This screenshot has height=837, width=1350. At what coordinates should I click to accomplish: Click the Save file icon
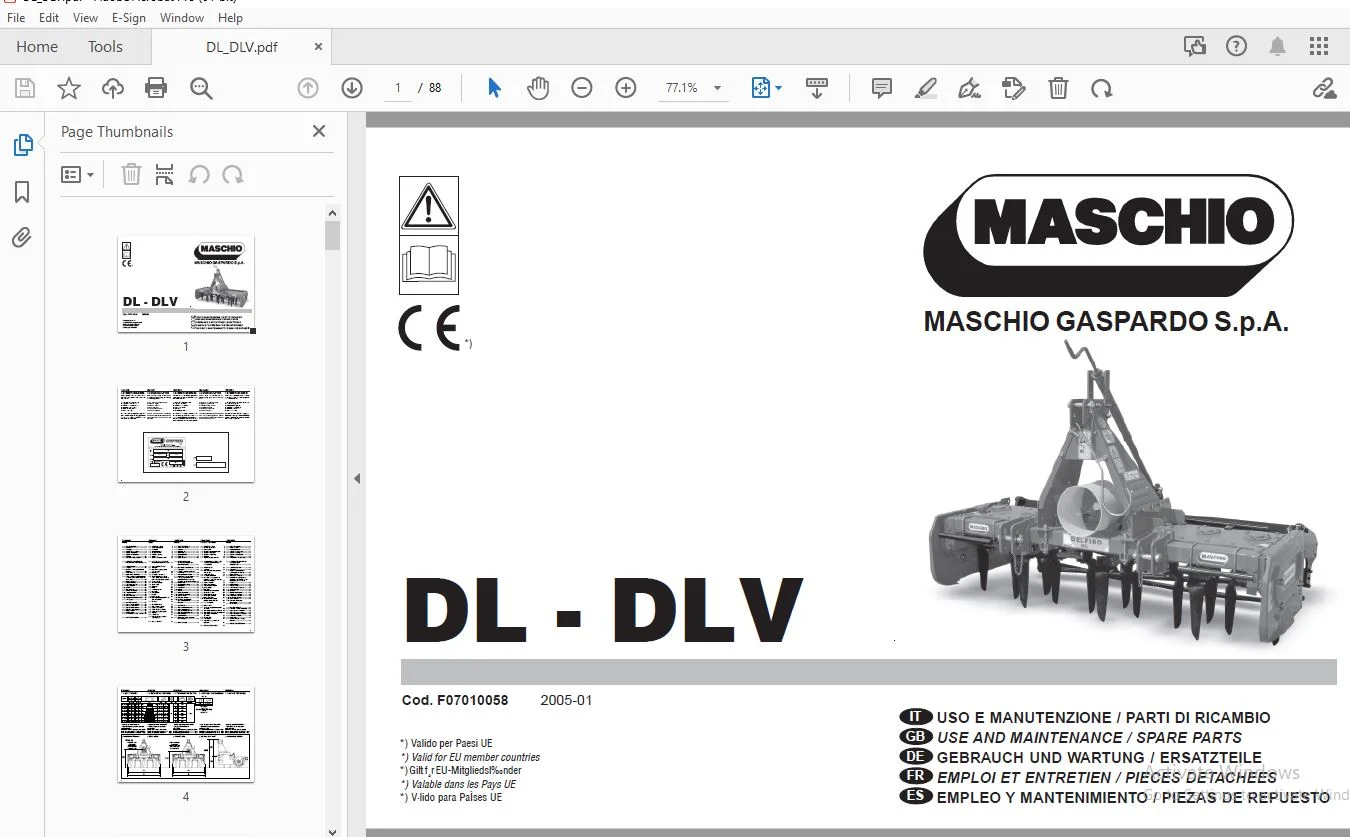click(x=25, y=88)
